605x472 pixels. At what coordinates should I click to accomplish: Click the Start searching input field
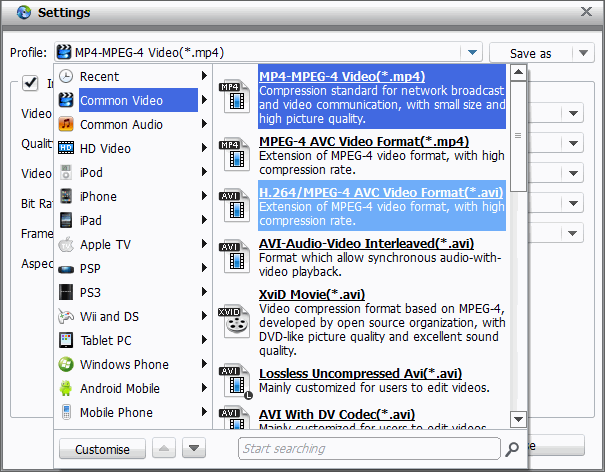[369, 448]
